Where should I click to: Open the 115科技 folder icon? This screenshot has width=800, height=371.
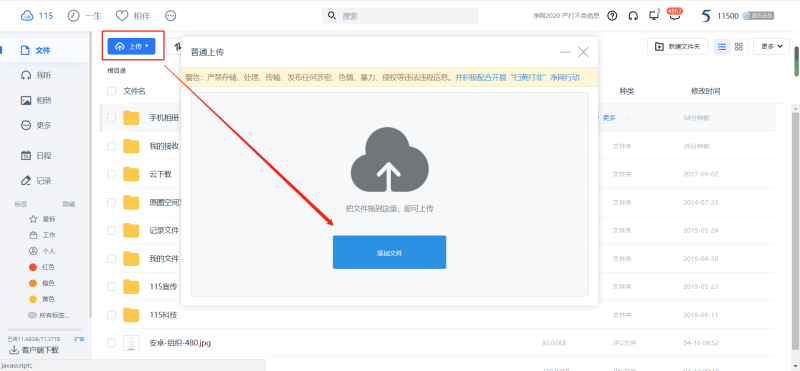pyautogui.click(x=131, y=315)
